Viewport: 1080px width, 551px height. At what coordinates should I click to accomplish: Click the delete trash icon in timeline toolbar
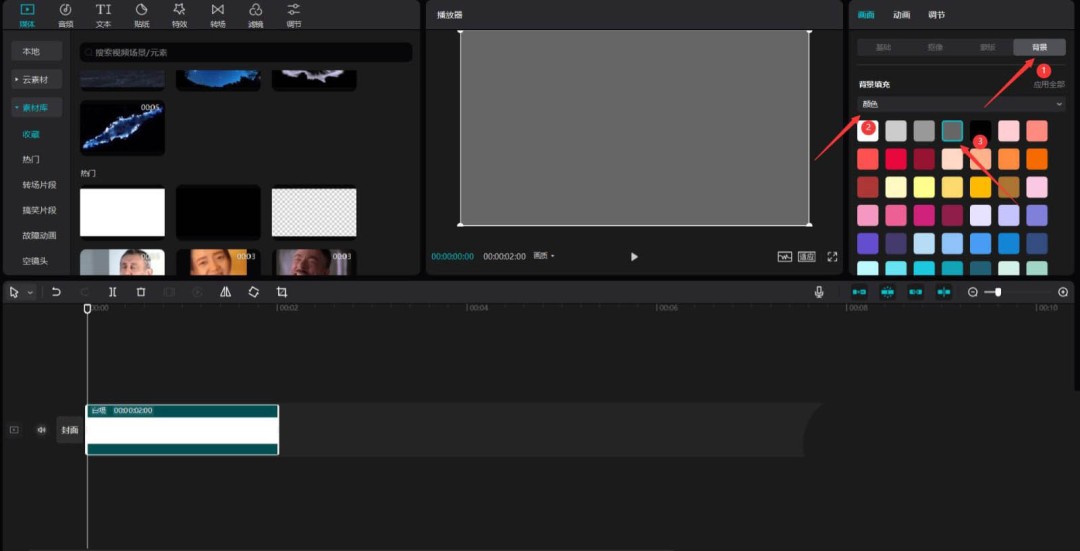click(x=141, y=292)
